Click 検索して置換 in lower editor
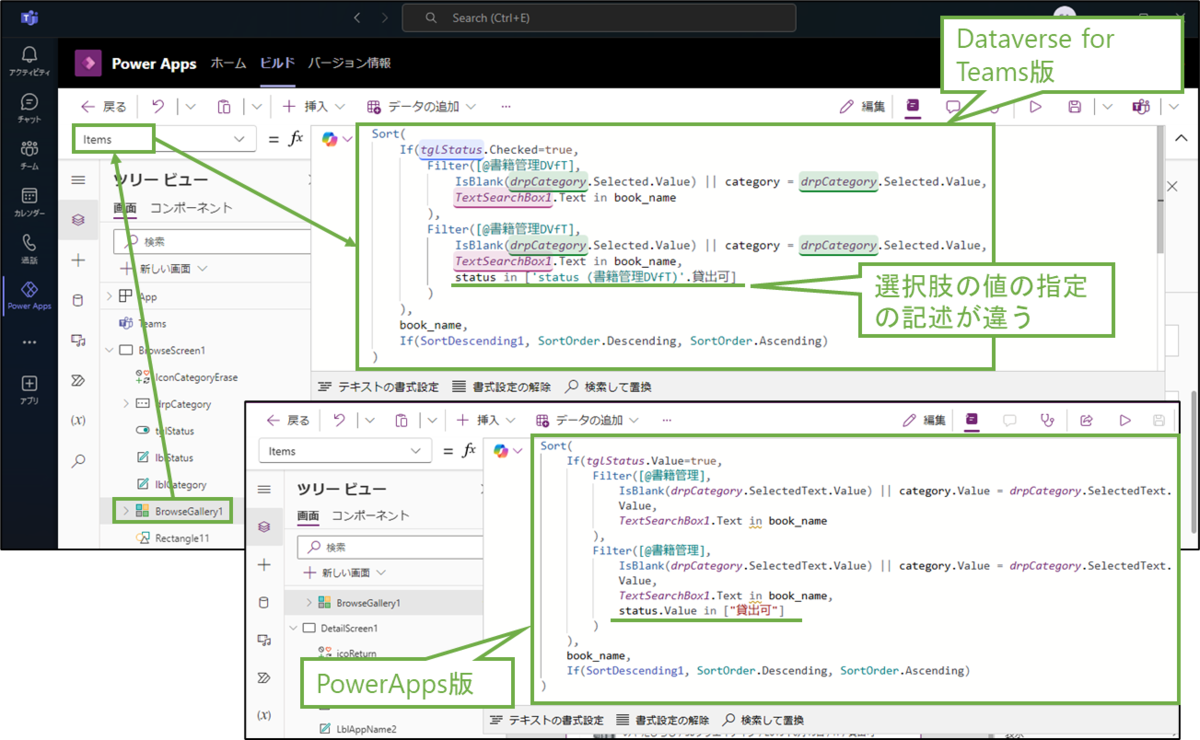The image size is (1200, 740). tap(763, 720)
